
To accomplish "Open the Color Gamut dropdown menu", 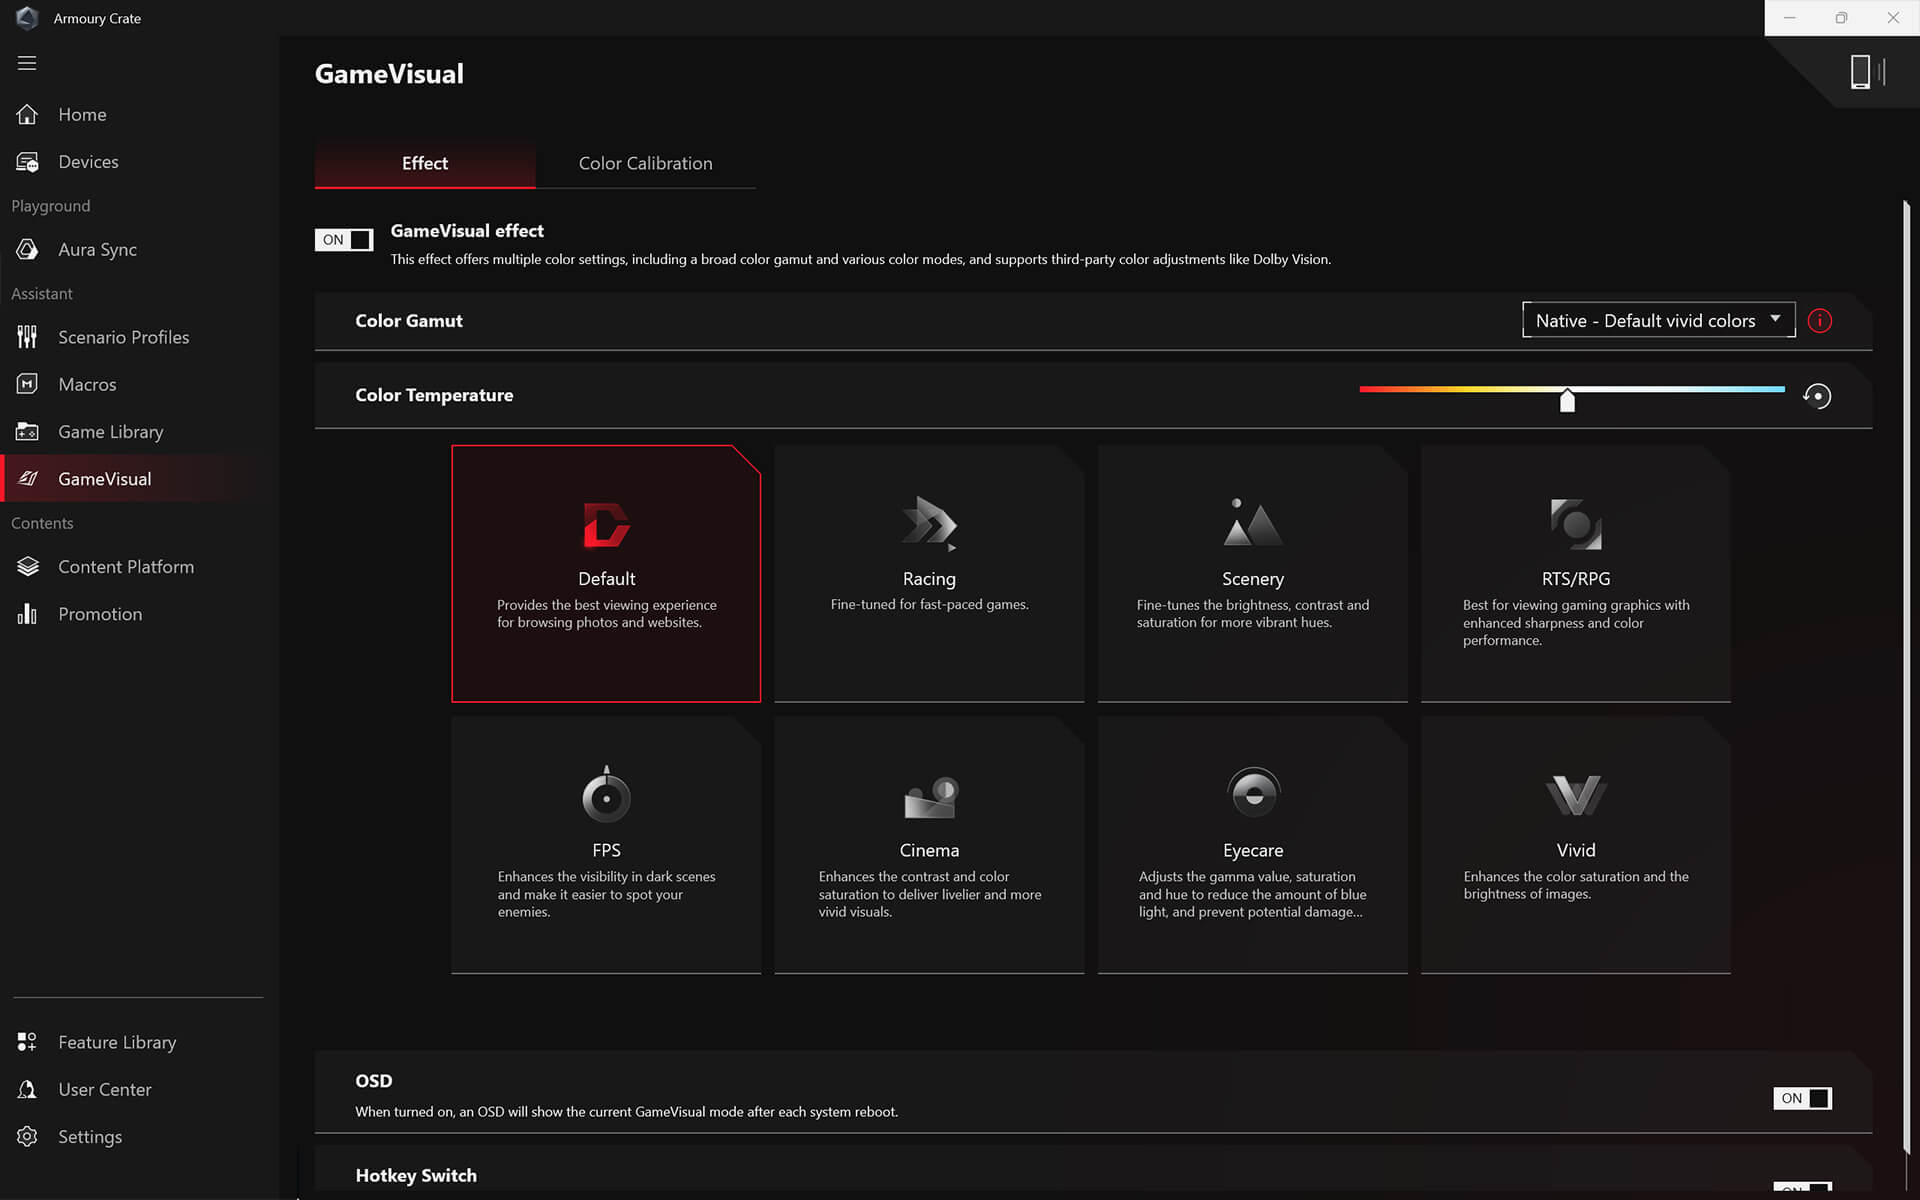I will pyautogui.click(x=1657, y=319).
